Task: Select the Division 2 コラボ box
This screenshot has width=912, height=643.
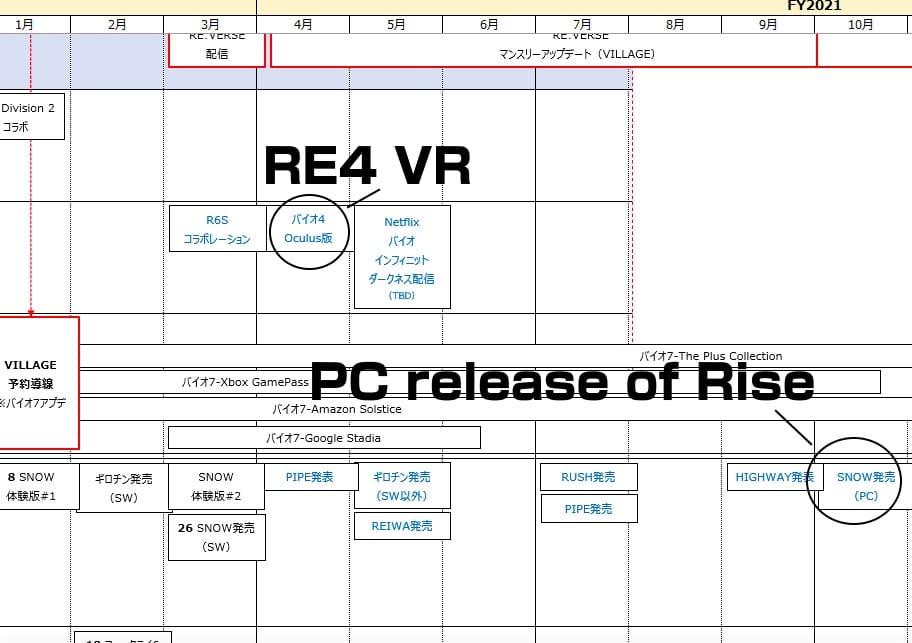Action: click(x=31, y=117)
